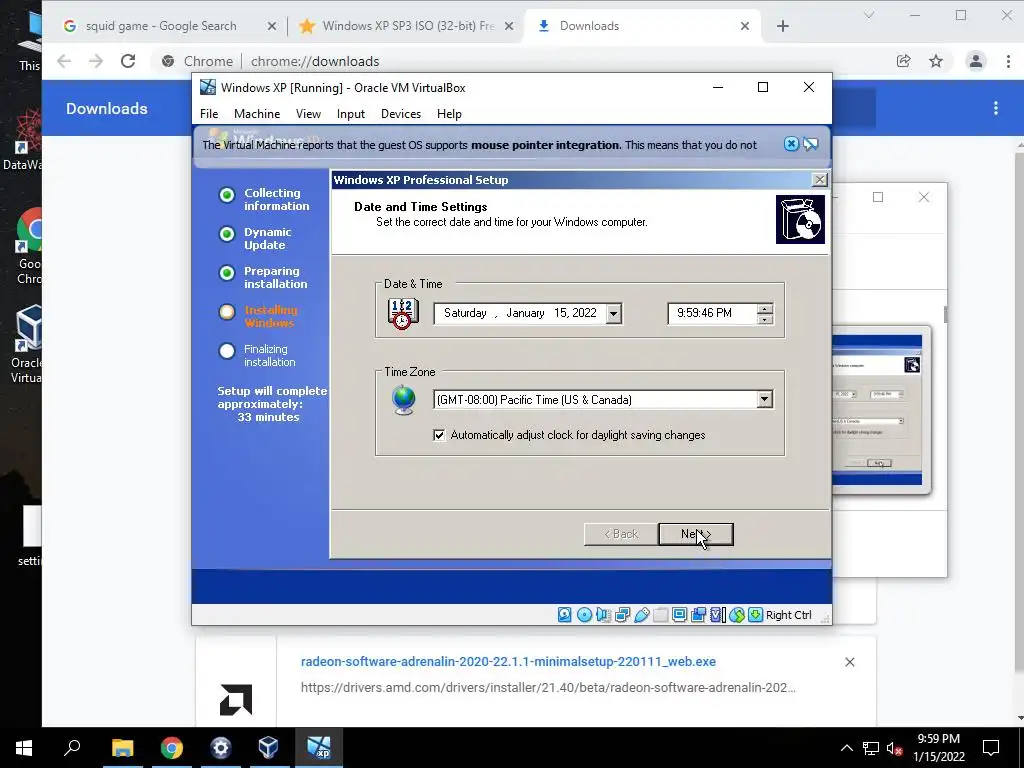The image size is (1024, 768).
Task: Remove radeon download from list
Action: [x=850, y=662]
